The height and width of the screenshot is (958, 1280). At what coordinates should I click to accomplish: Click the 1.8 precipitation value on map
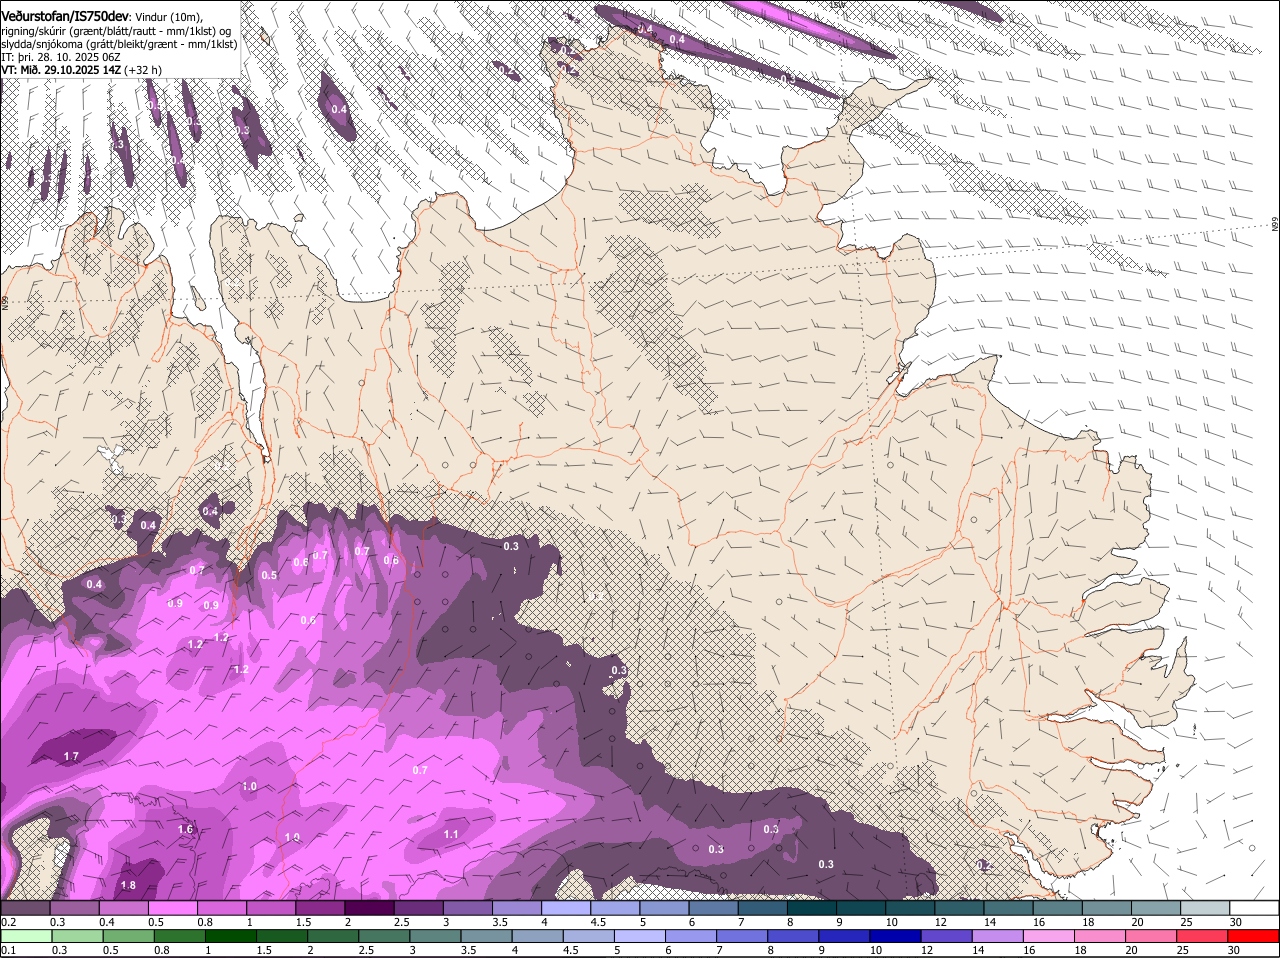pyautogui.click(x=128, y=886)
